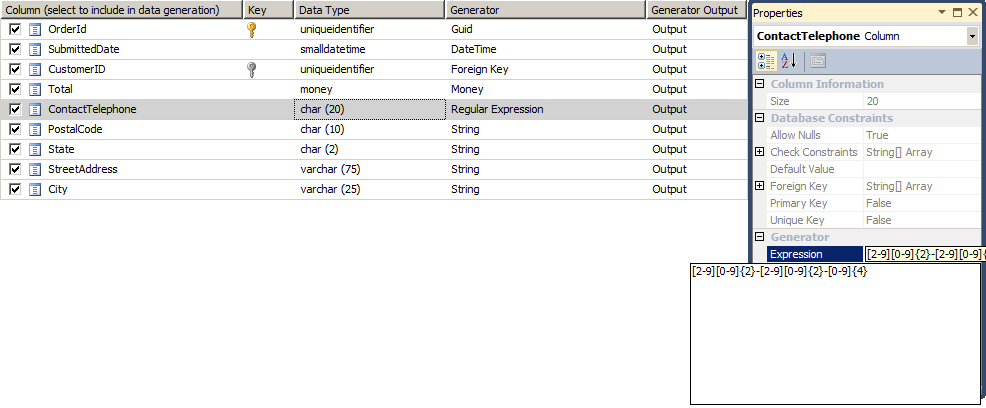Click the column icon next to City

(35, 189)
